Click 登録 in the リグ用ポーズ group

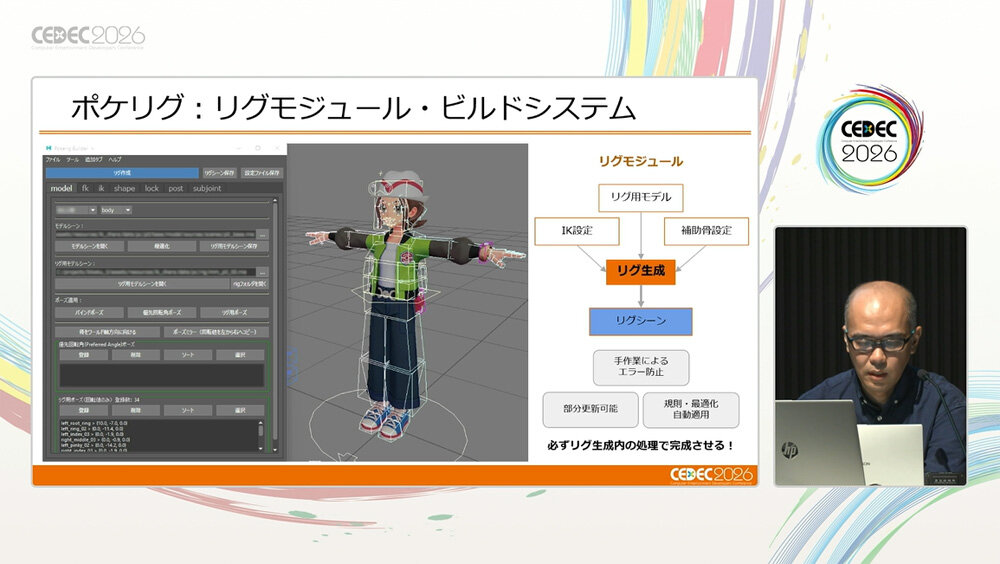(x=84, y=410)
